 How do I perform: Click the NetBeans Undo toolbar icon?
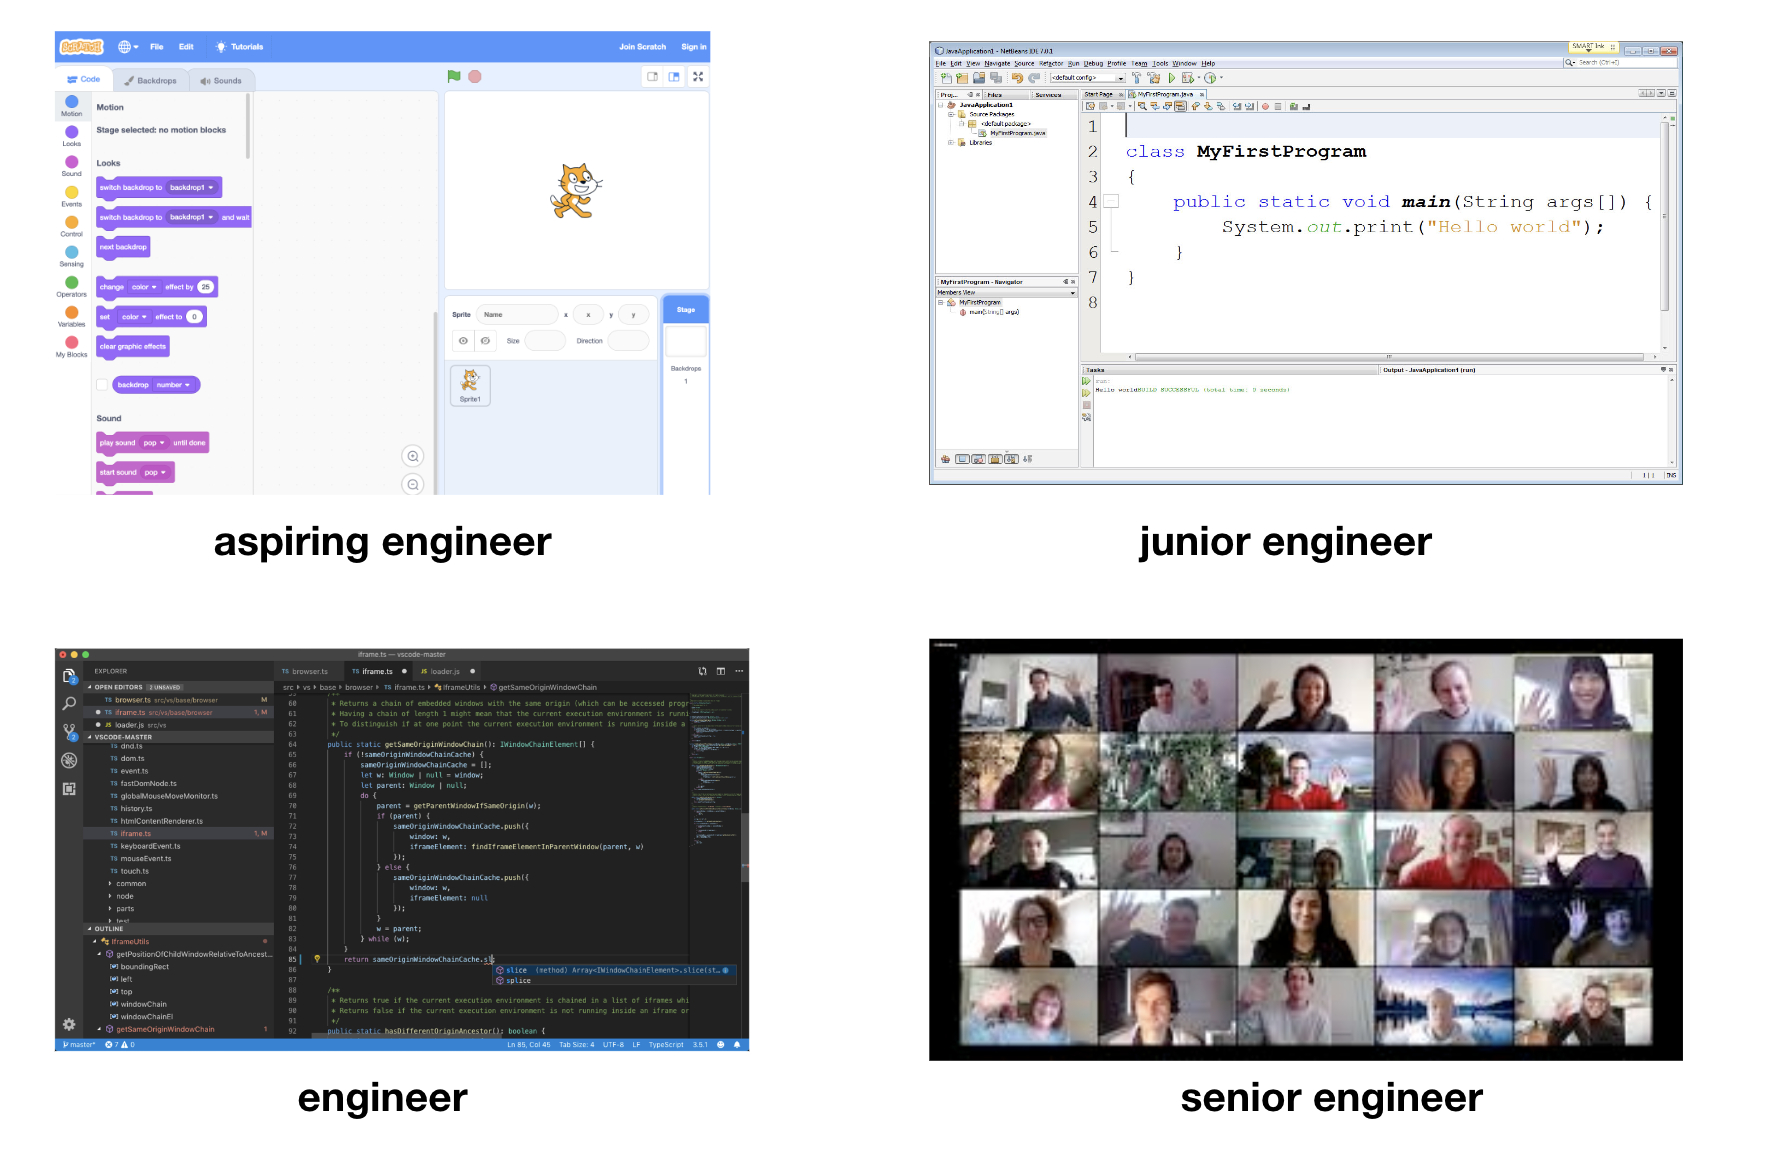pos(1017,77)
